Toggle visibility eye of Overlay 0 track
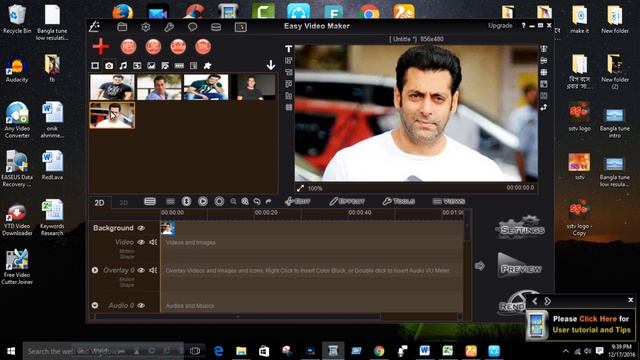This screenshot has width=640, height=360. pyautogui.click(x=141, y=270)
